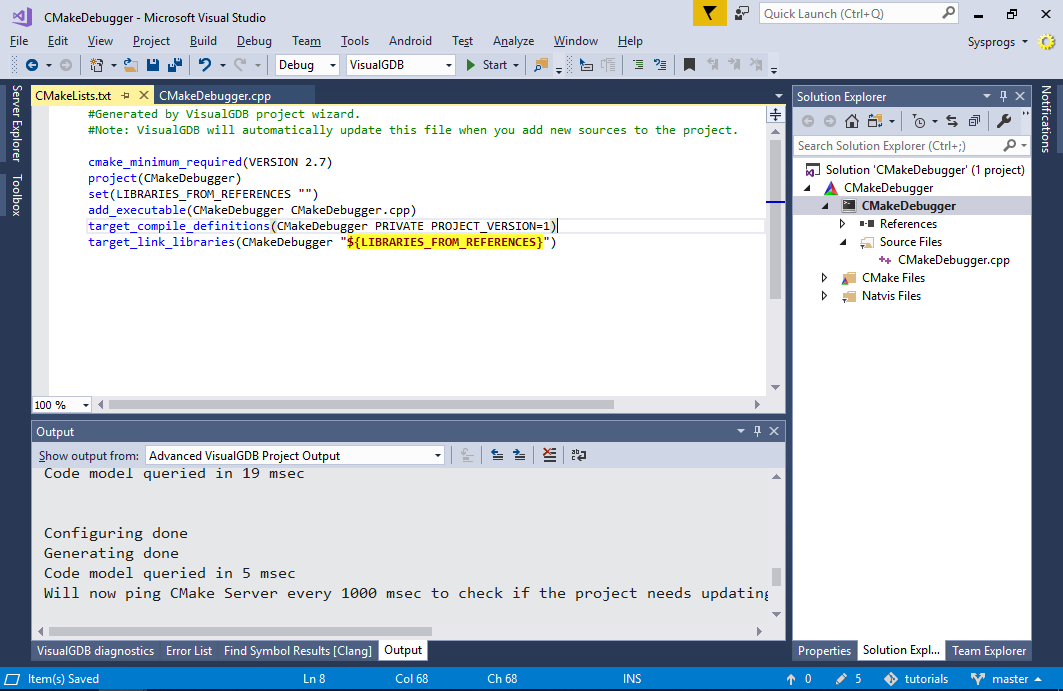This screenshot has width=1063, height=691.
Task: Open the File menu
Action: coord(19,41)
